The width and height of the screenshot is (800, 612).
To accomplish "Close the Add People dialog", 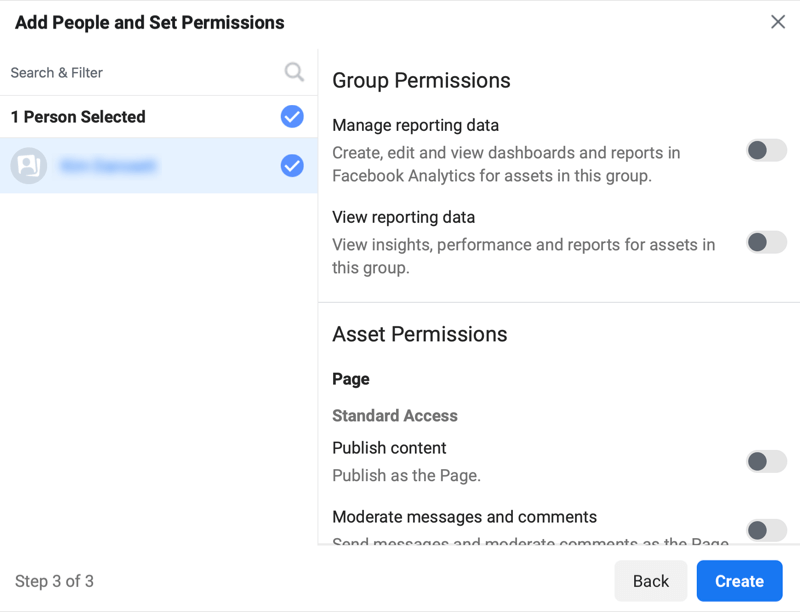I will coord(778,21).
